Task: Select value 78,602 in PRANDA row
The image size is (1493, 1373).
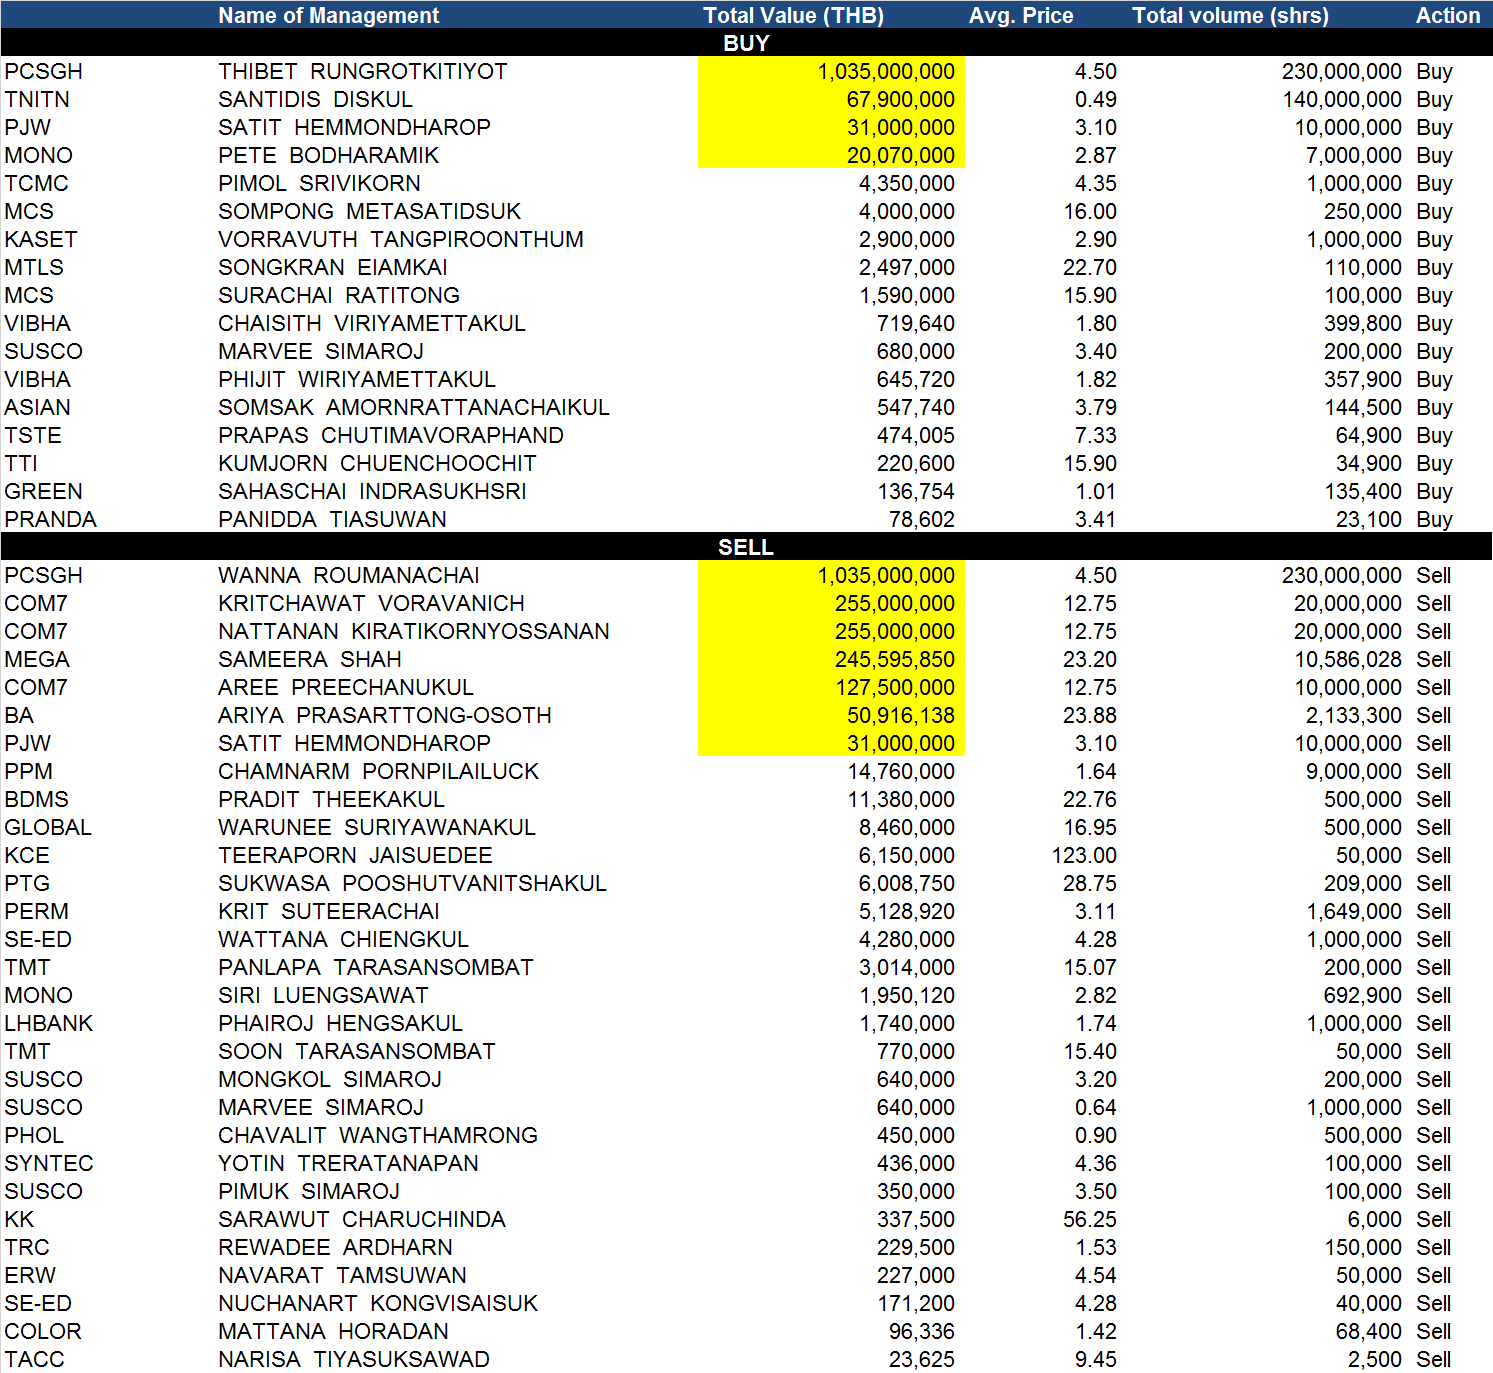Action: 922,519
